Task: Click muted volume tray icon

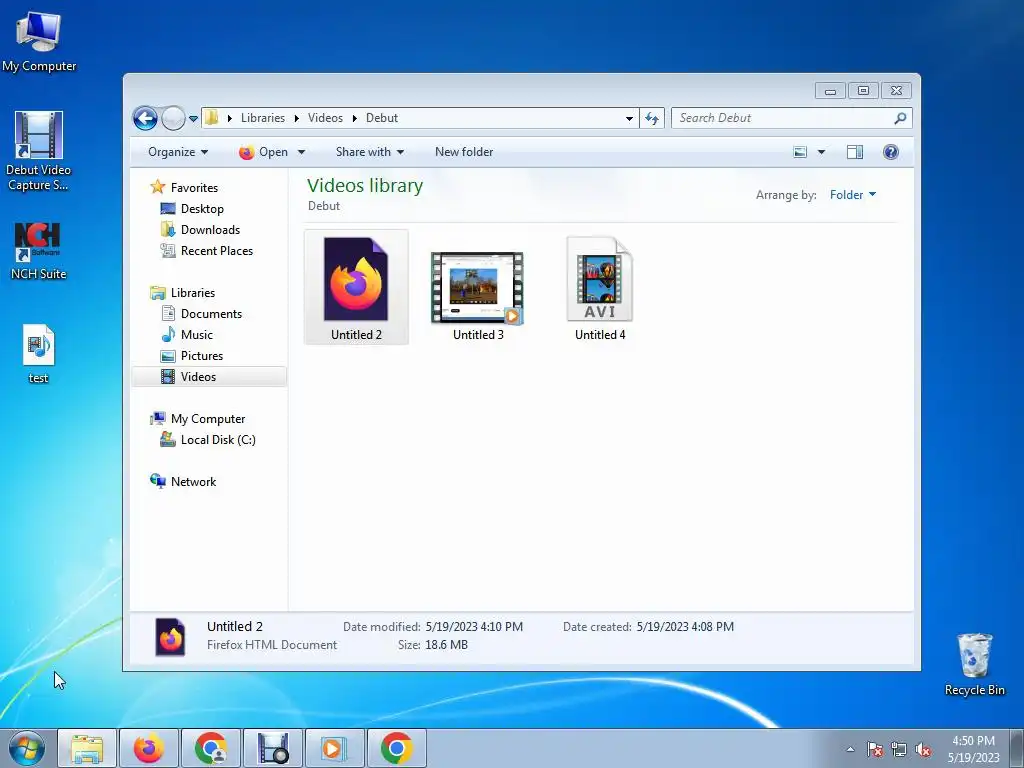Action: click(x=923, y=749)
